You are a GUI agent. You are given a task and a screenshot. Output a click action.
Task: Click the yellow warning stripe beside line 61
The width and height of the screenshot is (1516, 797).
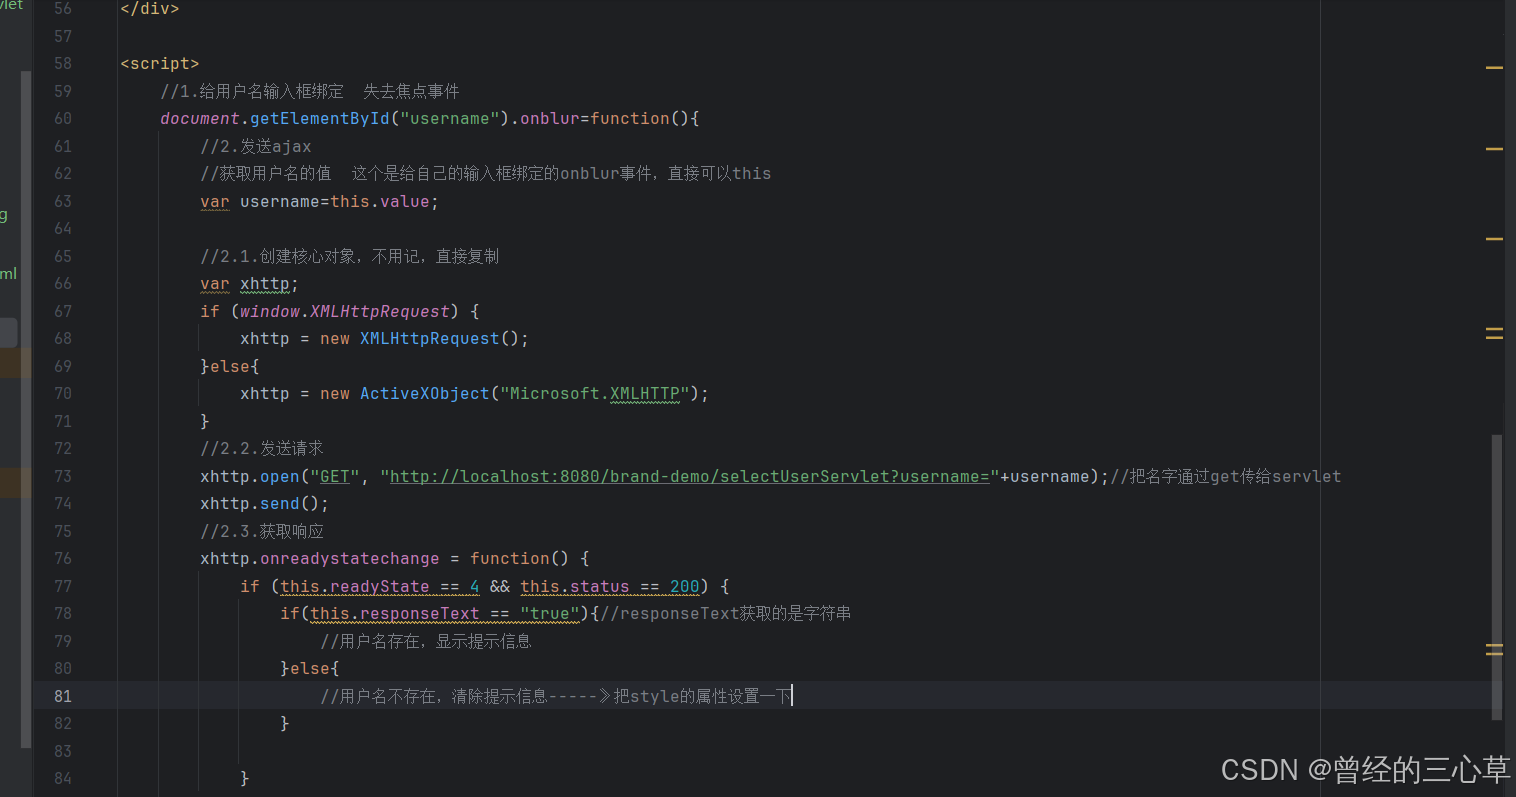pyautogui.click(x=1494, y=148)
